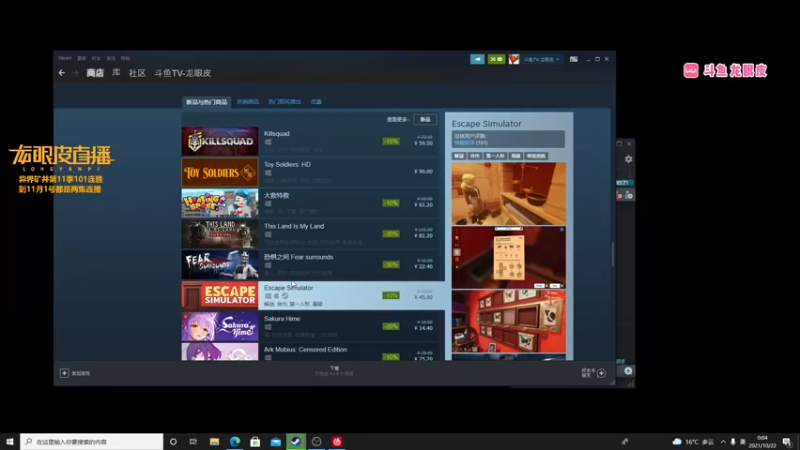The height and width of the screenshot is (450, 800).
Task: Click the Windows platform icon under Killsquad
Action: pos(268,142)
